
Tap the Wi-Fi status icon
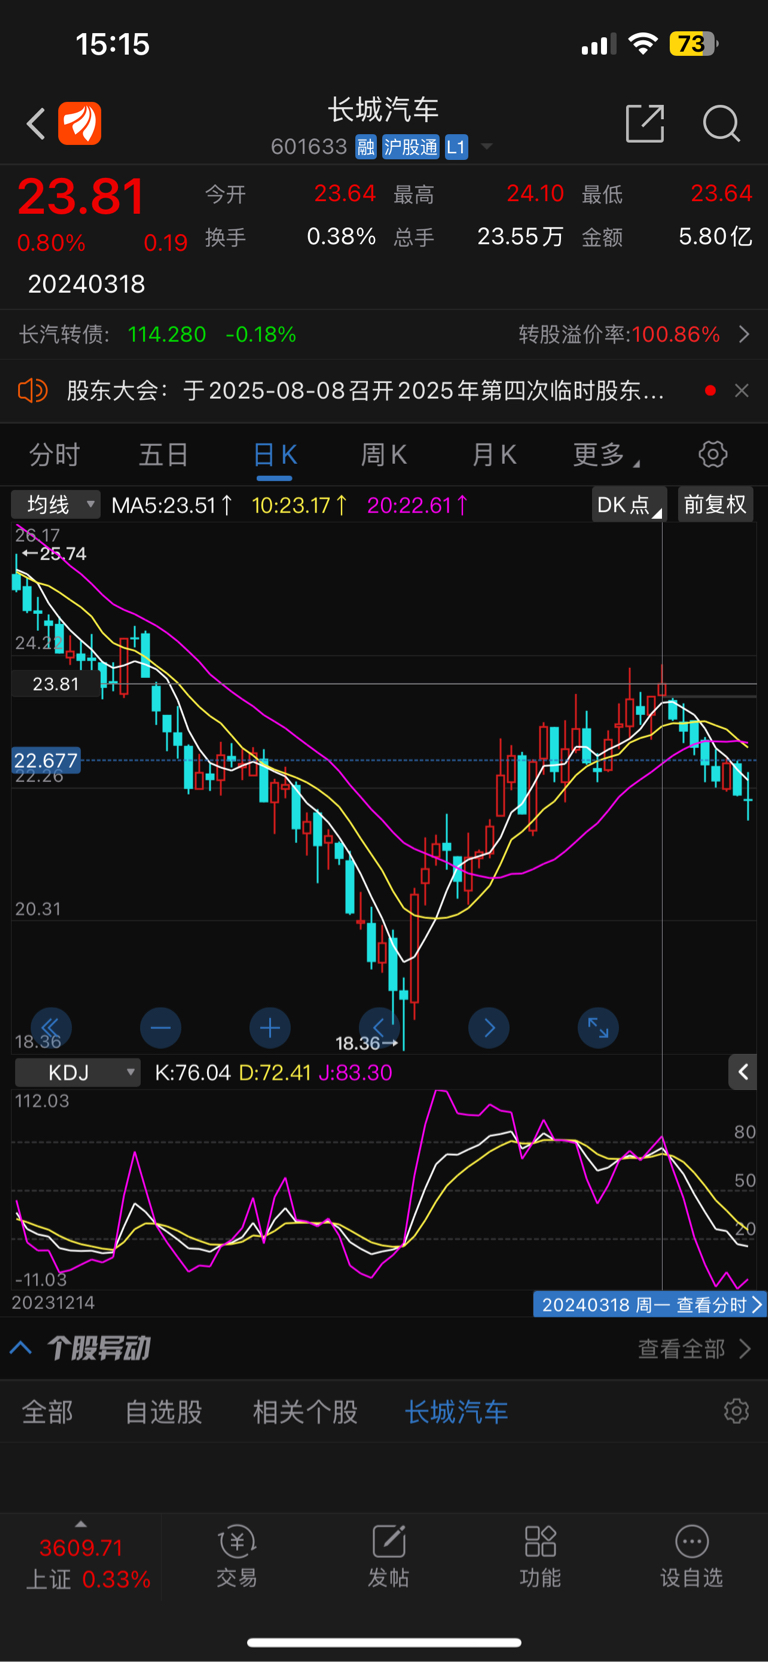click(643, 44)
